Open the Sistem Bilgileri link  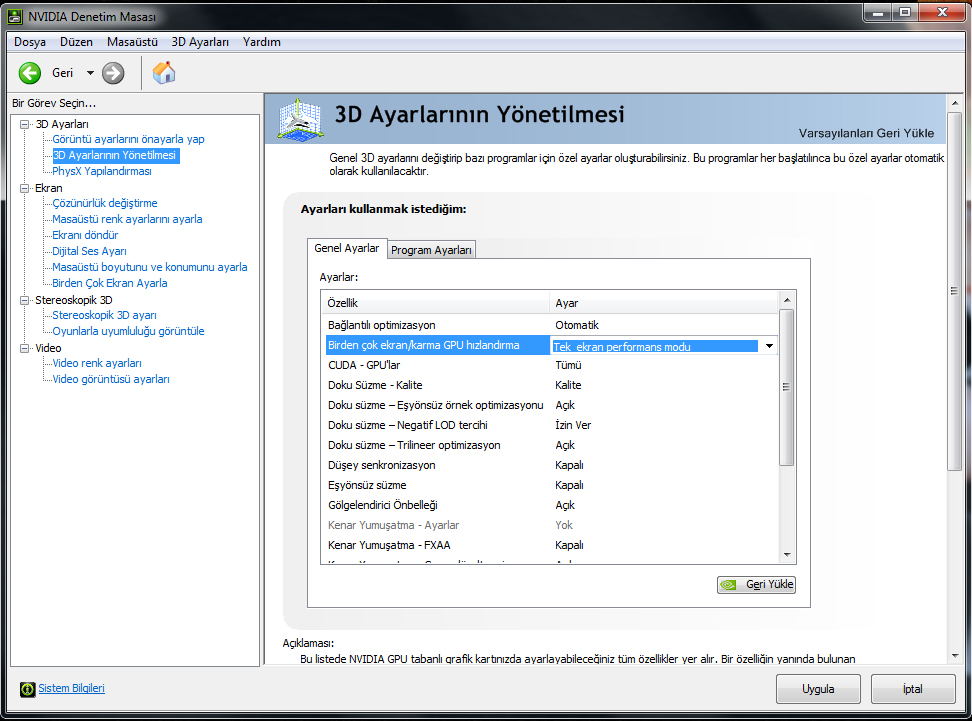tap(71, 689)
